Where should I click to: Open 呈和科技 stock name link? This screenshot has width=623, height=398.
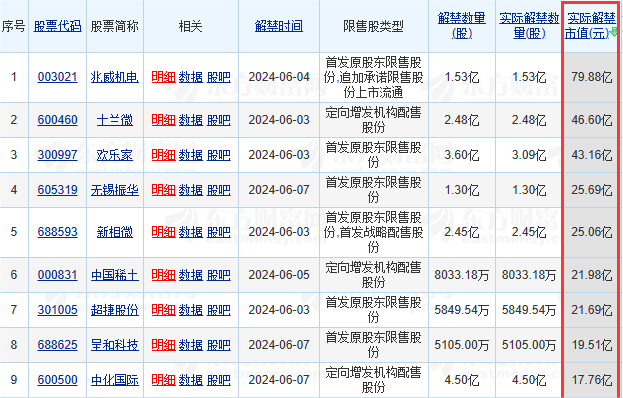click(115, 345)
